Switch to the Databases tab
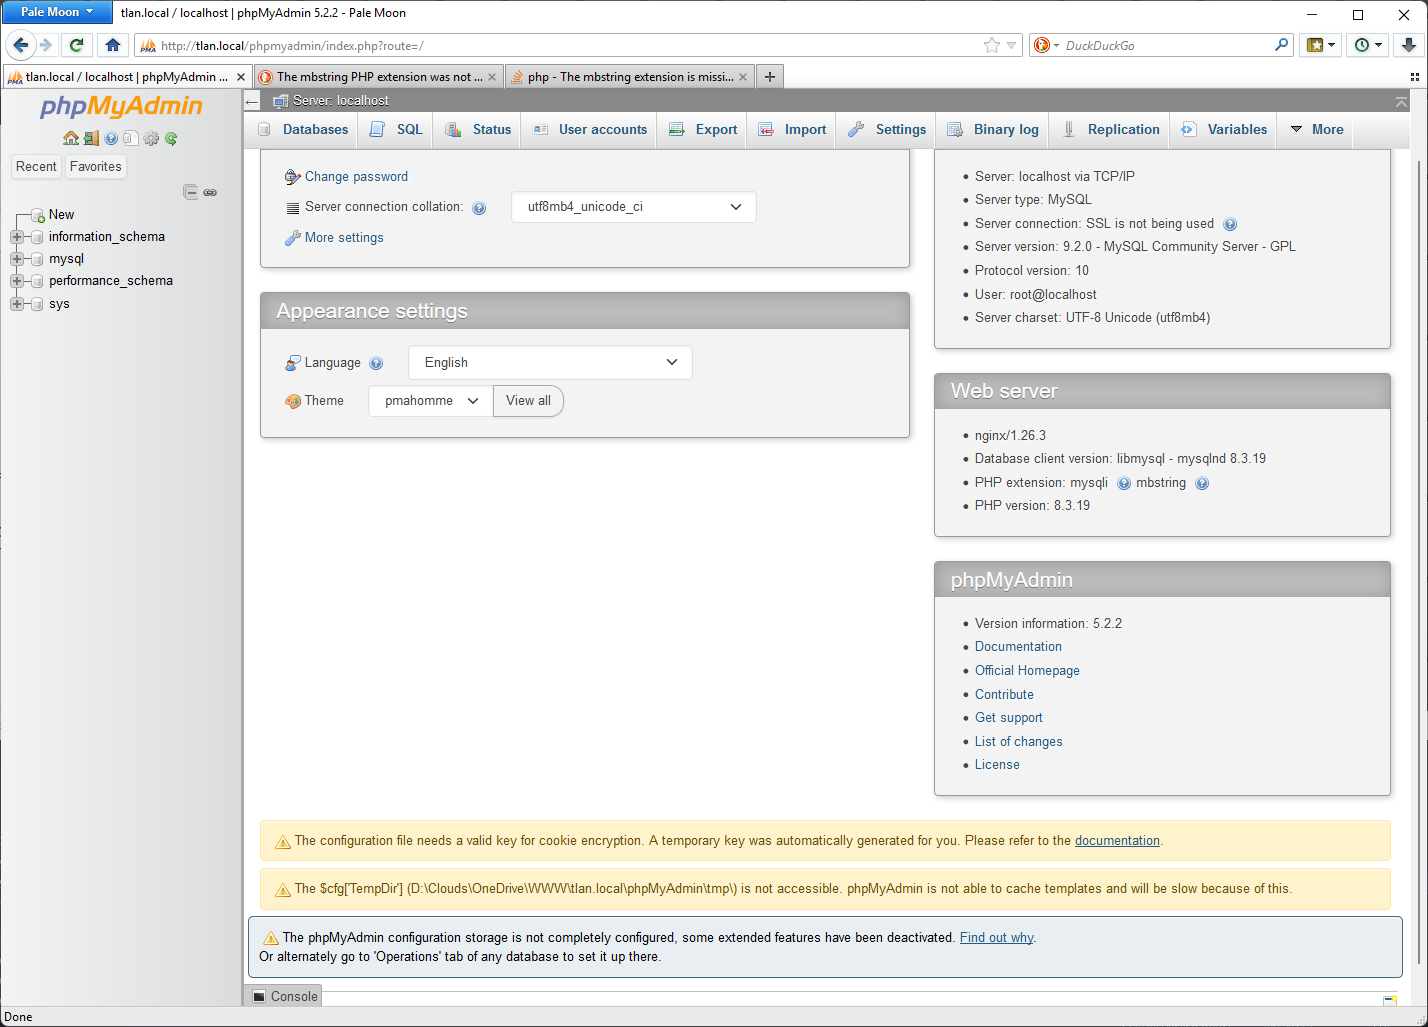This screenshot has width=1428, height=1027. (x=302, y=130)
